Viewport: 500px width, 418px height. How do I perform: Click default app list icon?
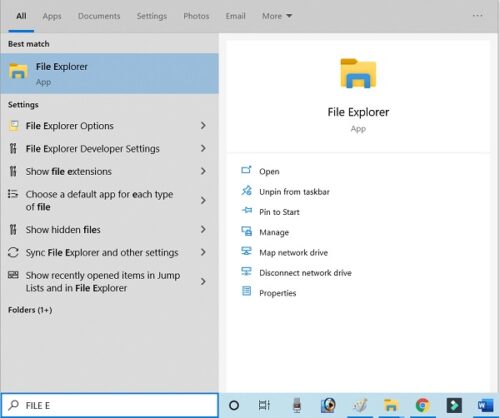[13, 194]
